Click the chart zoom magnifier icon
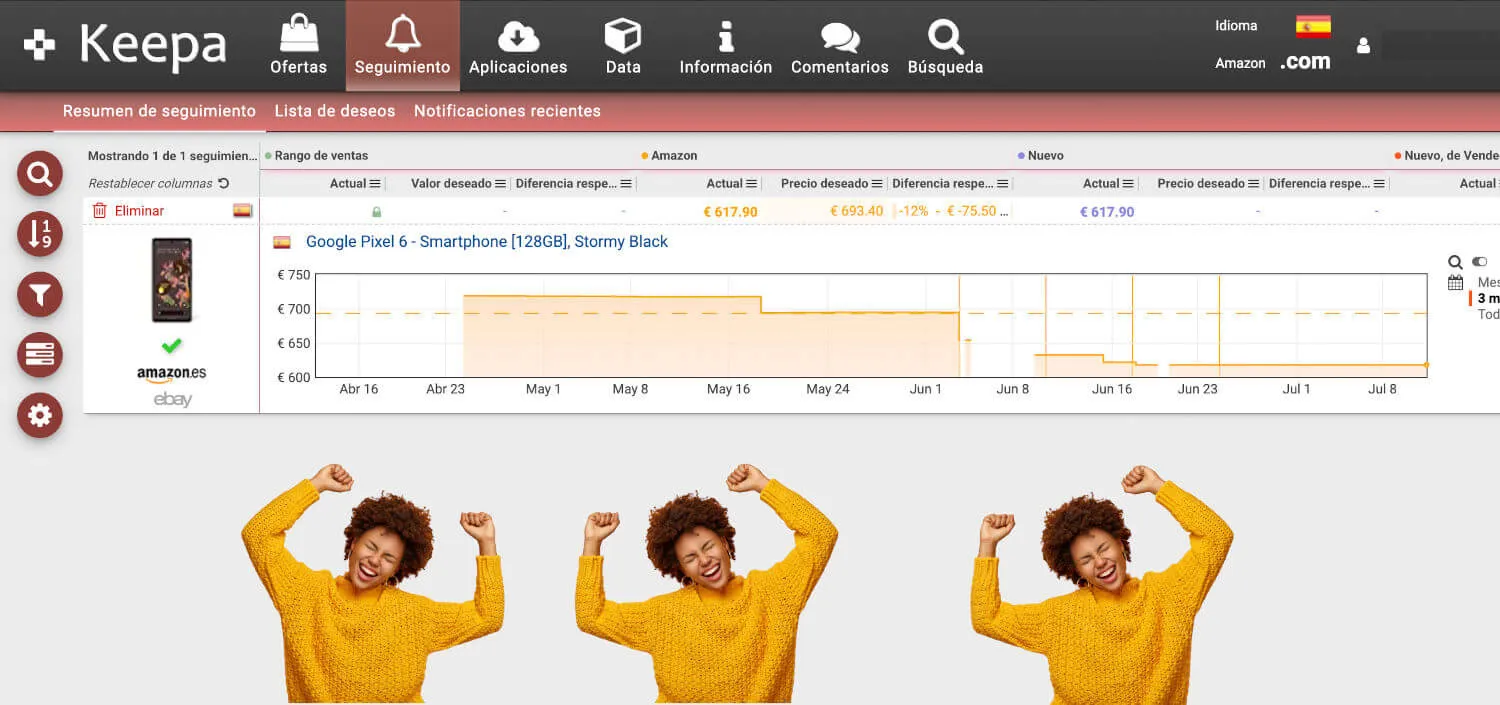1500x705 pixels. pyautogui.click(x=1455, y=262)
